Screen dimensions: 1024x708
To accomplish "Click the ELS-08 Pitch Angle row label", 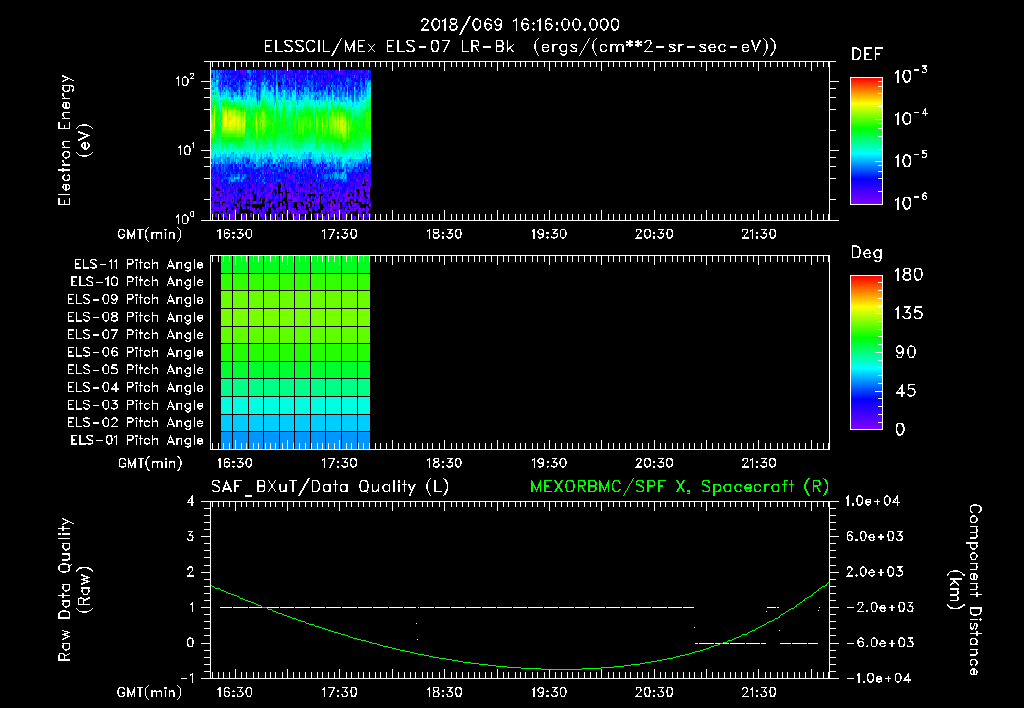I will pyautogui.click(x=135, y=317).
